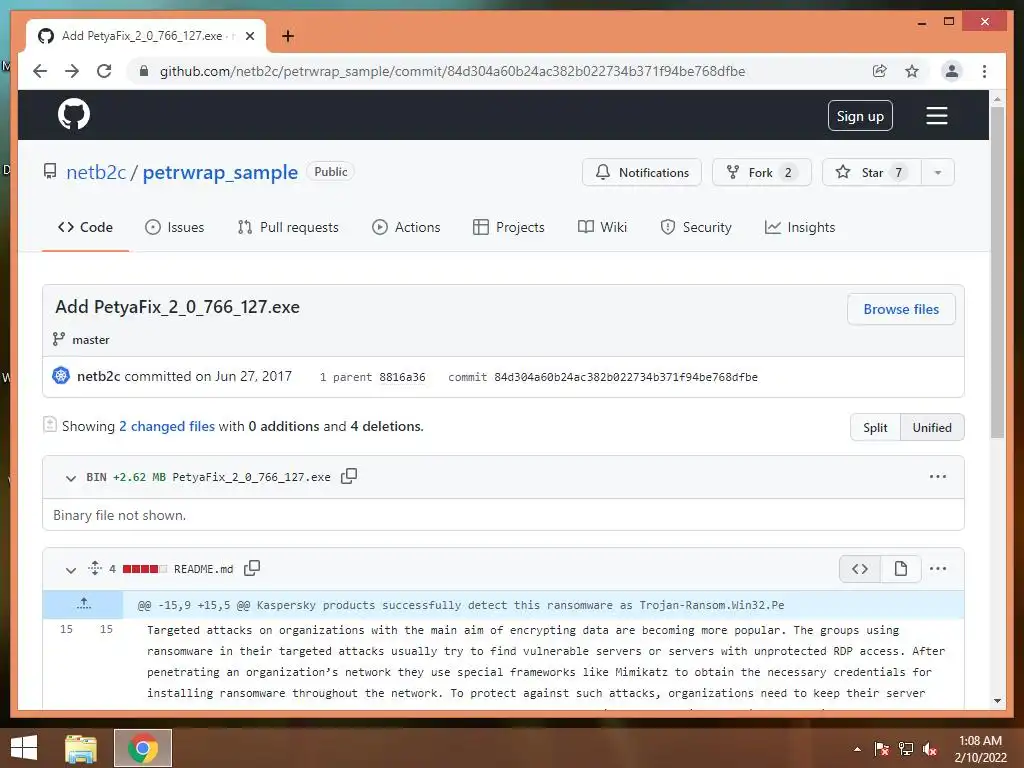Open the Projects tab
This screenshot has width=1024, height=768.
[509, 227]
